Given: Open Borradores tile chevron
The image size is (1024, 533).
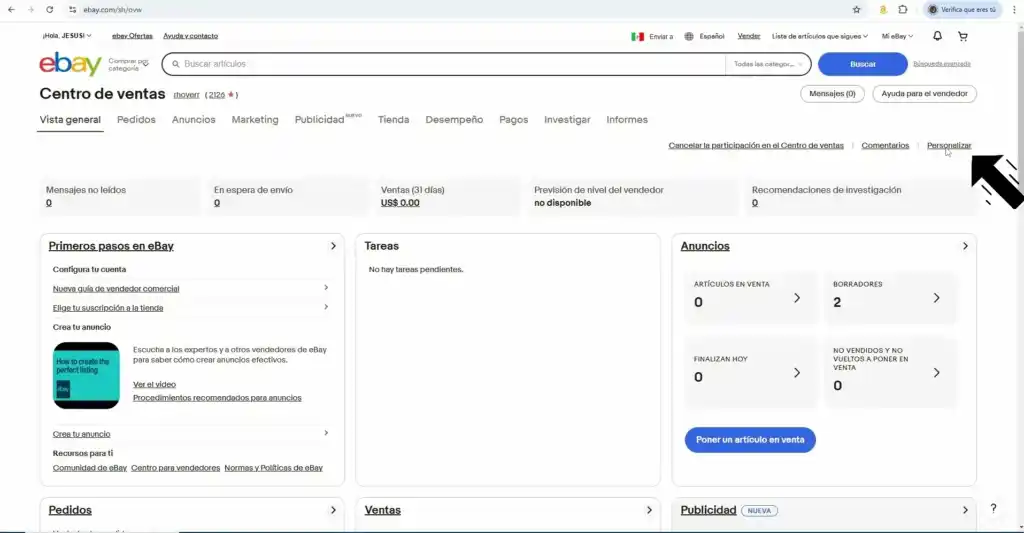Looking at the screenshot, I should pyautogui.click(x=936, y=298).
